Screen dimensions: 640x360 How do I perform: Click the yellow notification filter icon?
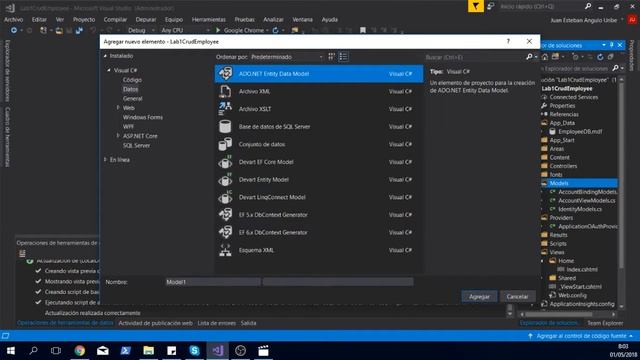tap(476, 6)
